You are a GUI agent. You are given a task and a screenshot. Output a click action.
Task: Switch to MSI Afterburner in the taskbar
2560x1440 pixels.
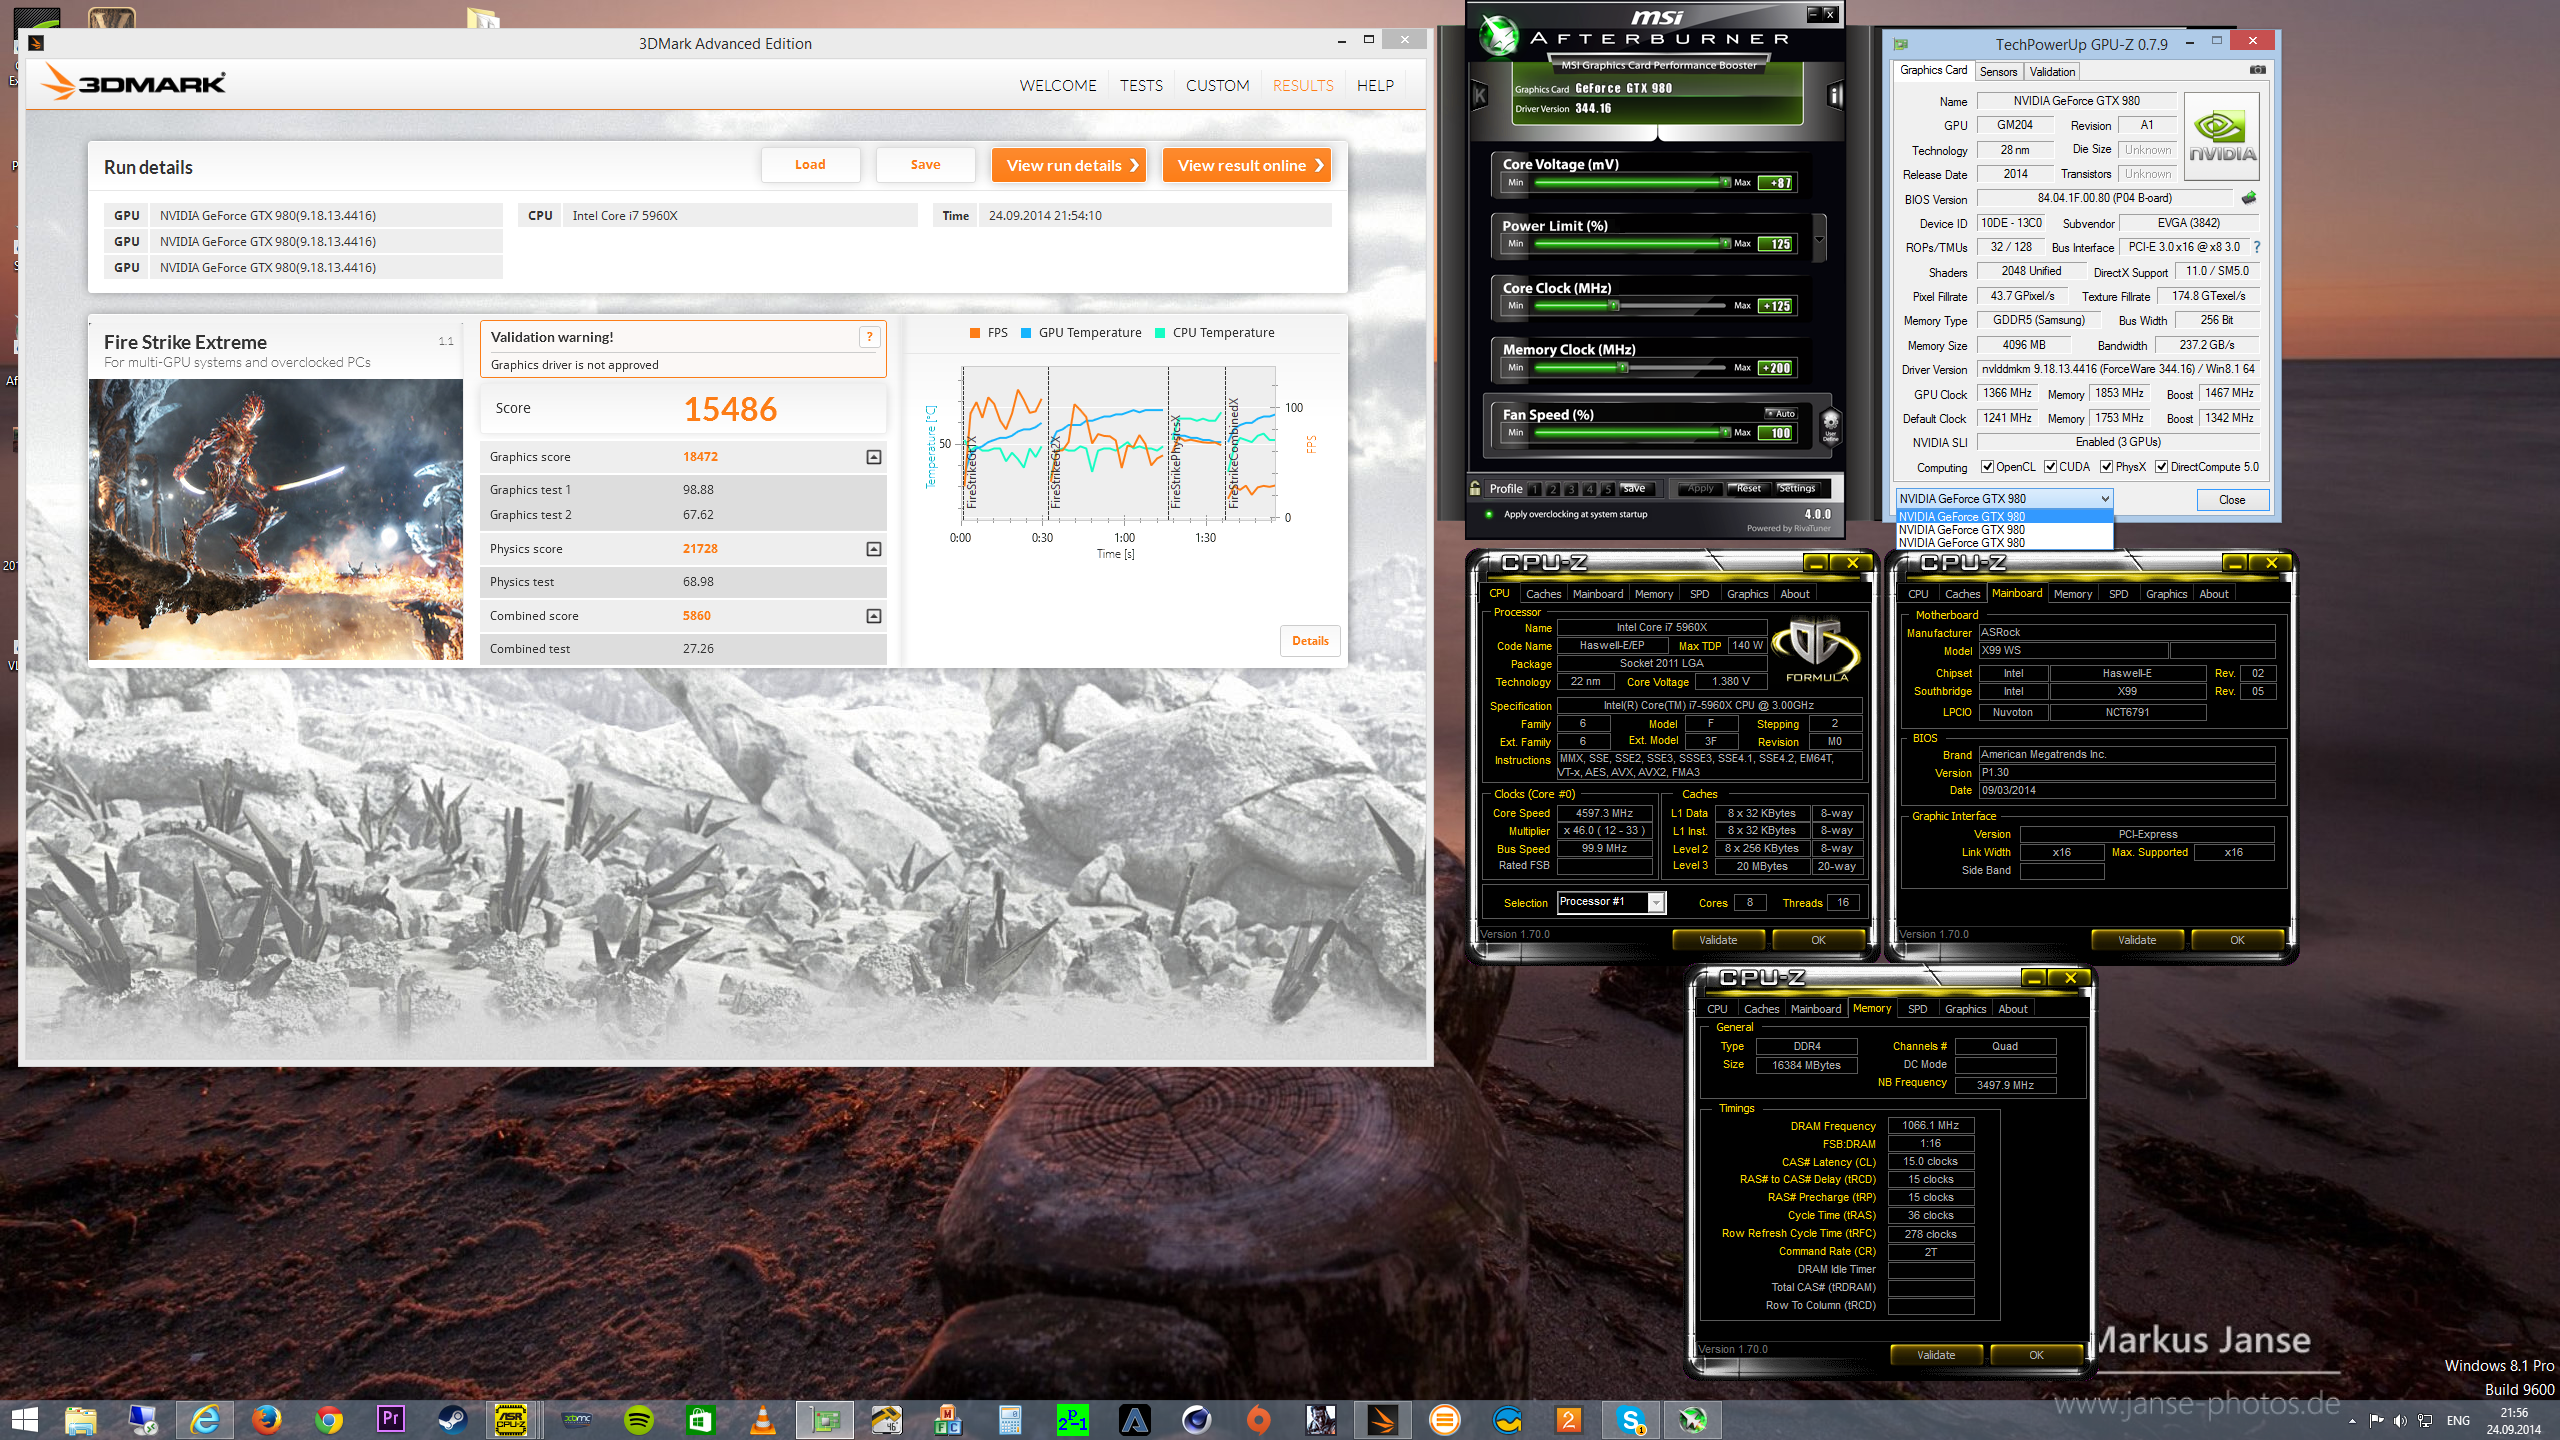(x=1693, y=1419)
